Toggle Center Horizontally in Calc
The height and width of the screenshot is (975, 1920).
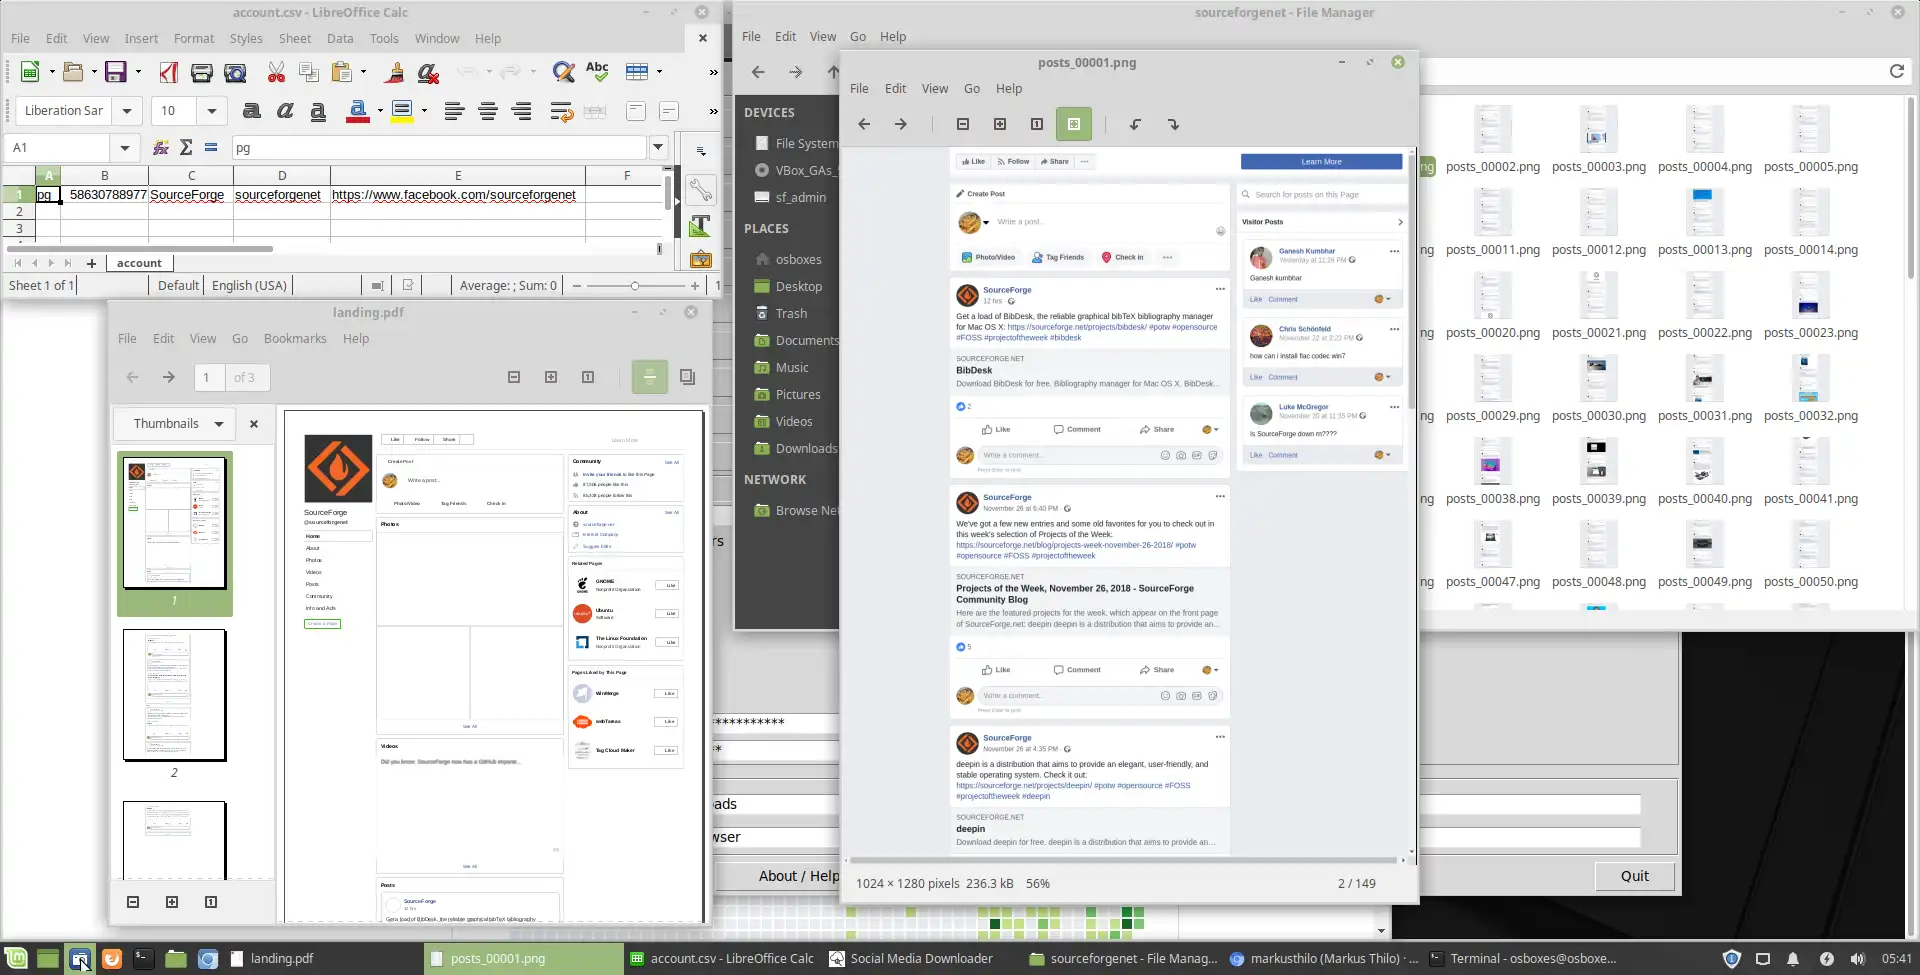pos(488,111)
